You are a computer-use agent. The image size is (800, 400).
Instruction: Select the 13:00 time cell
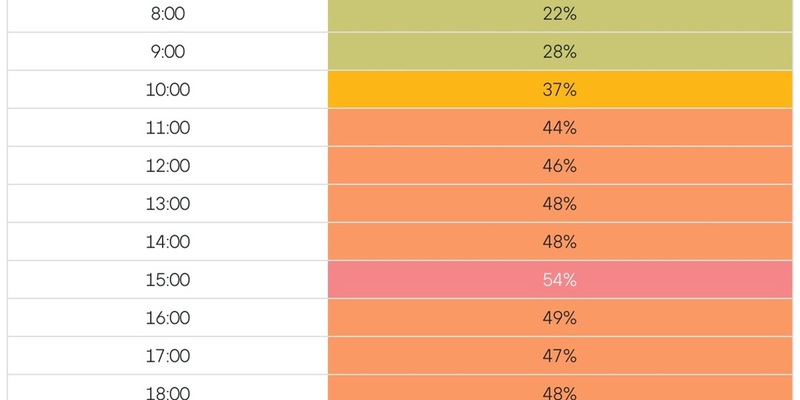(167, 204)
